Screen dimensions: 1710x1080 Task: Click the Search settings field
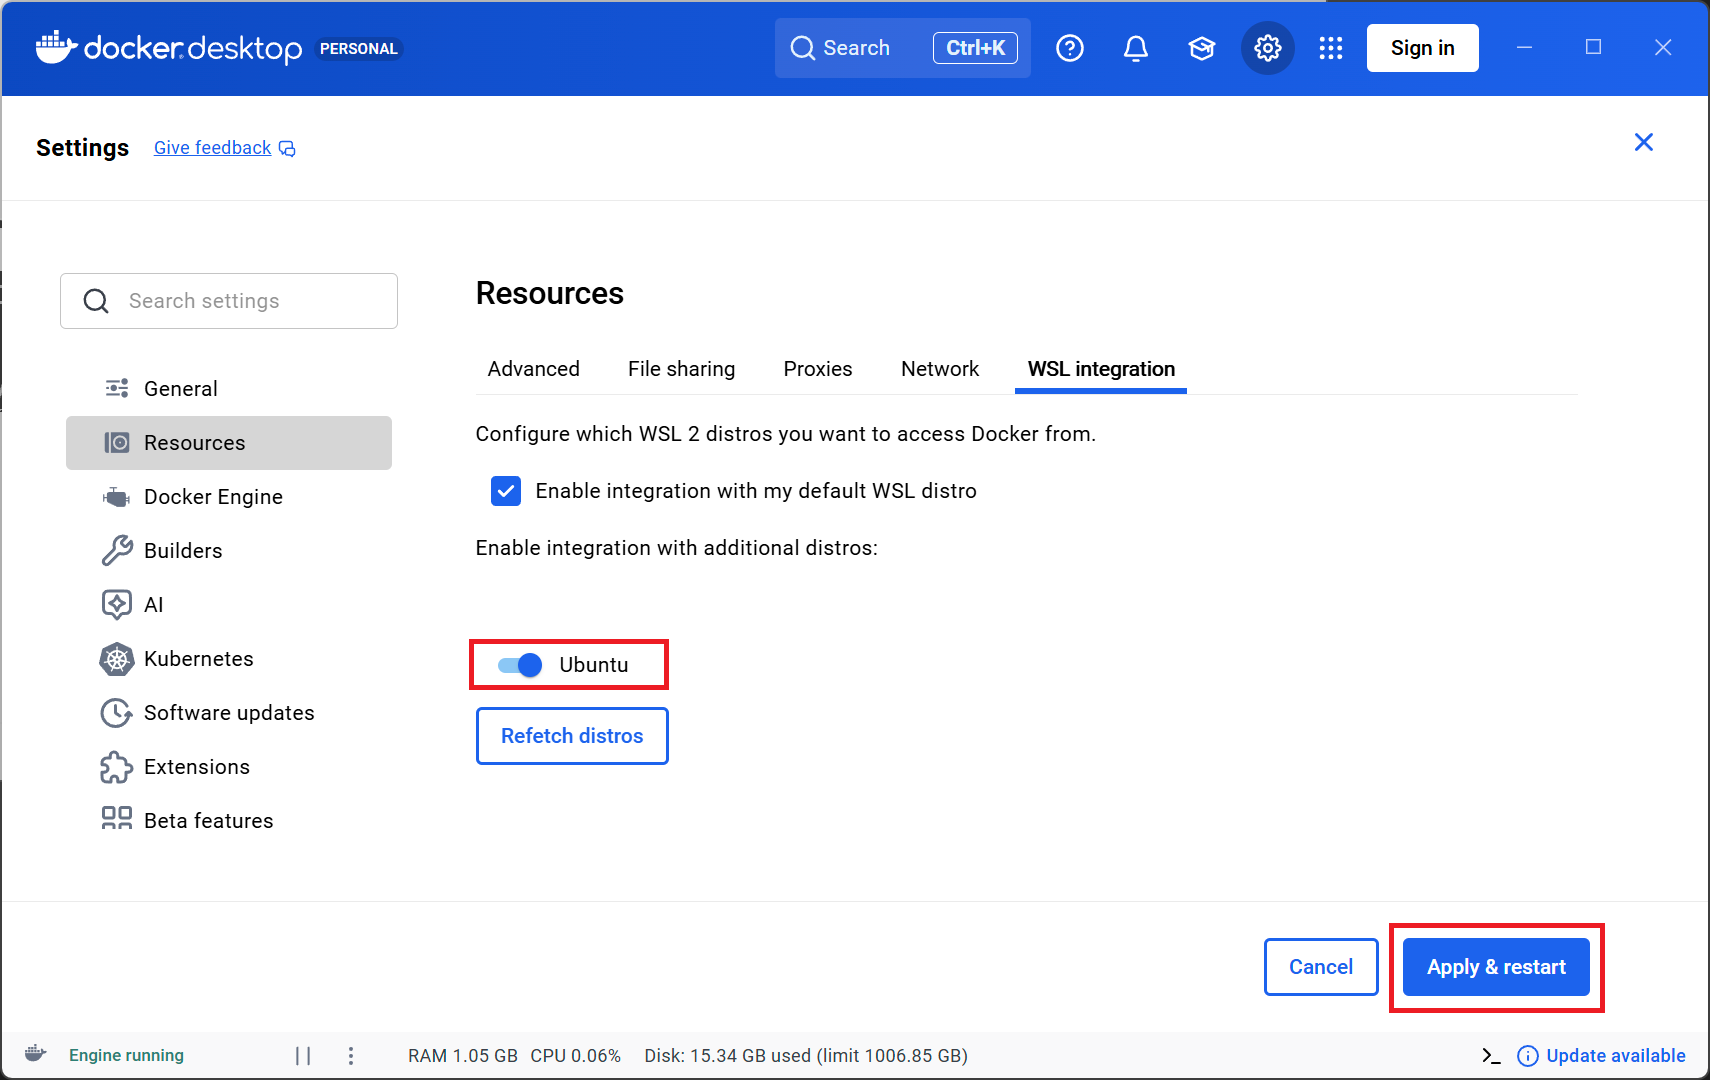[x=228, y=300]
